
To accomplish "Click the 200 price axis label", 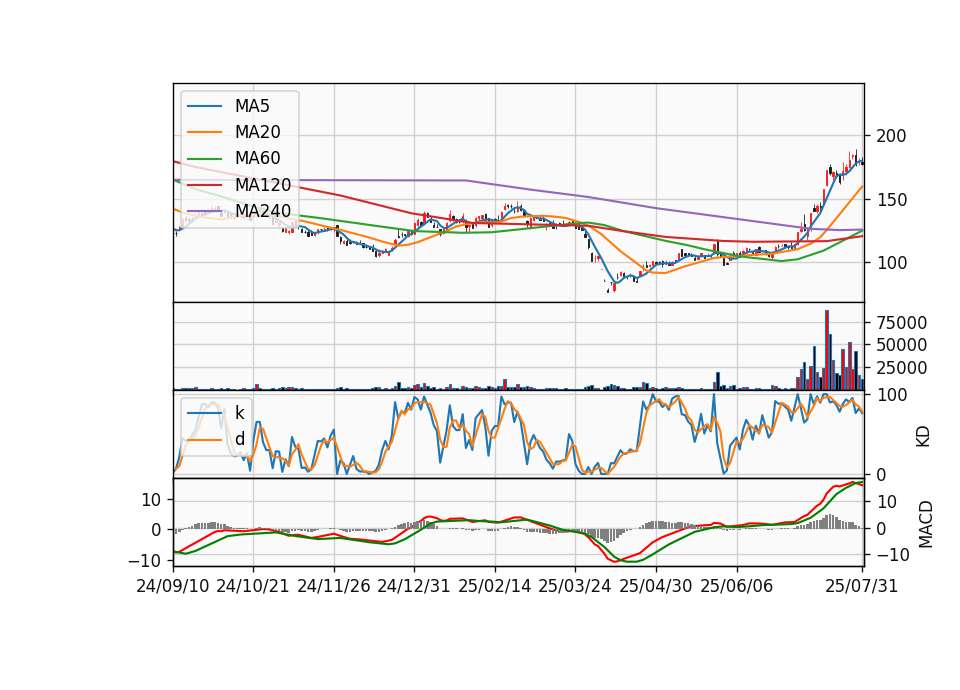I will pyautogui.click(x=891, y=136).
